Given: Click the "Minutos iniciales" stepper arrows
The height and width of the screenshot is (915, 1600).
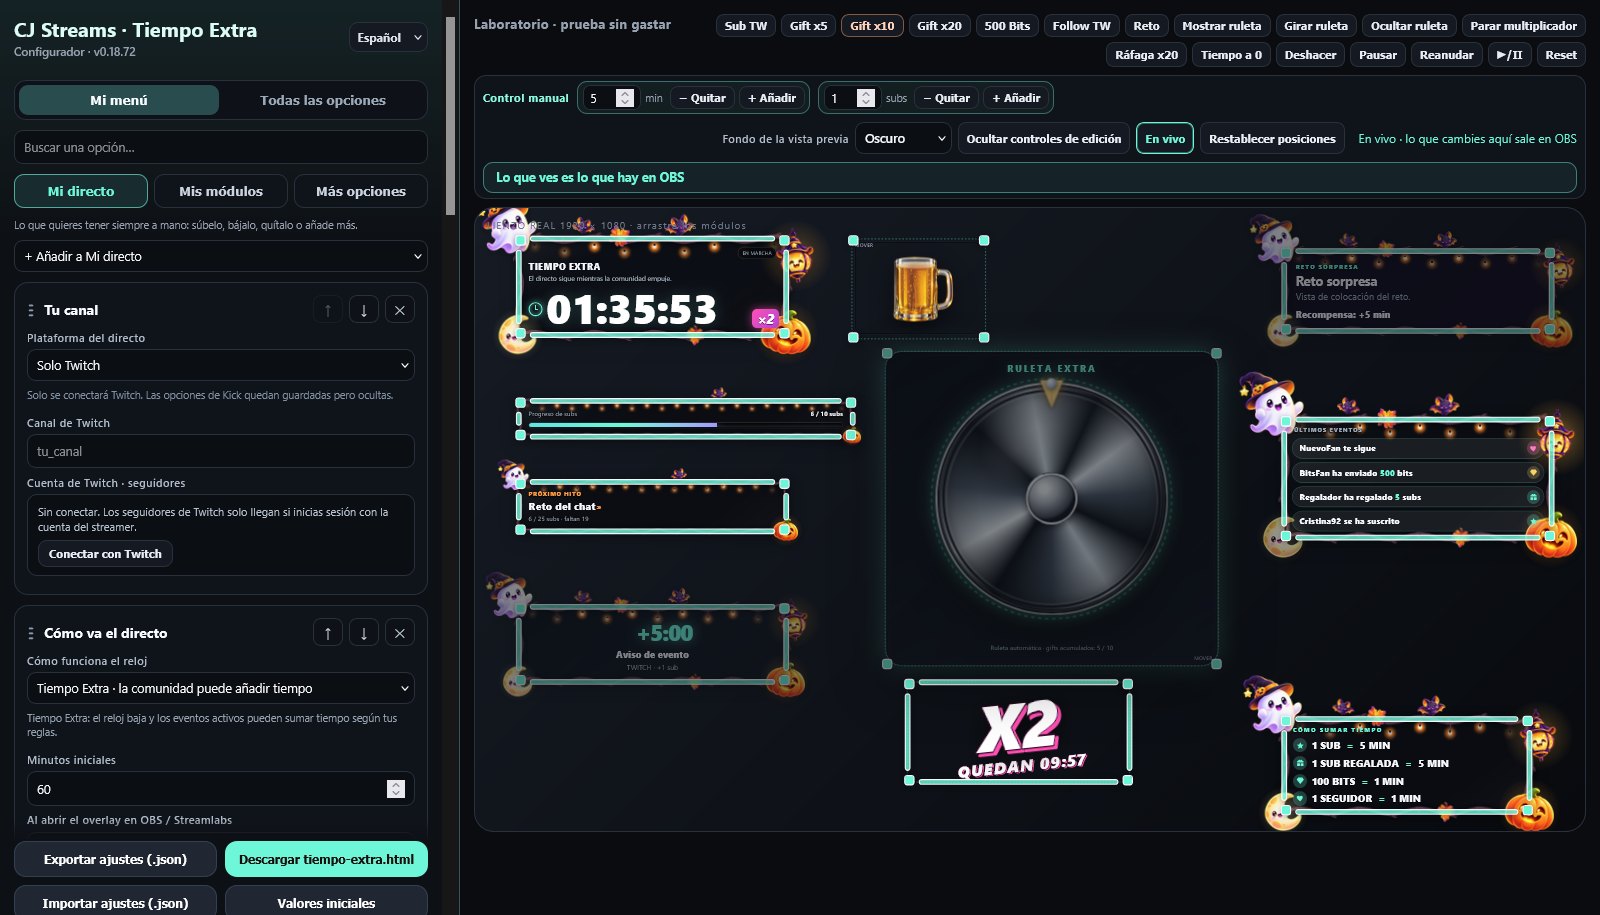Looking at the screenshot, I should point(396,789).
